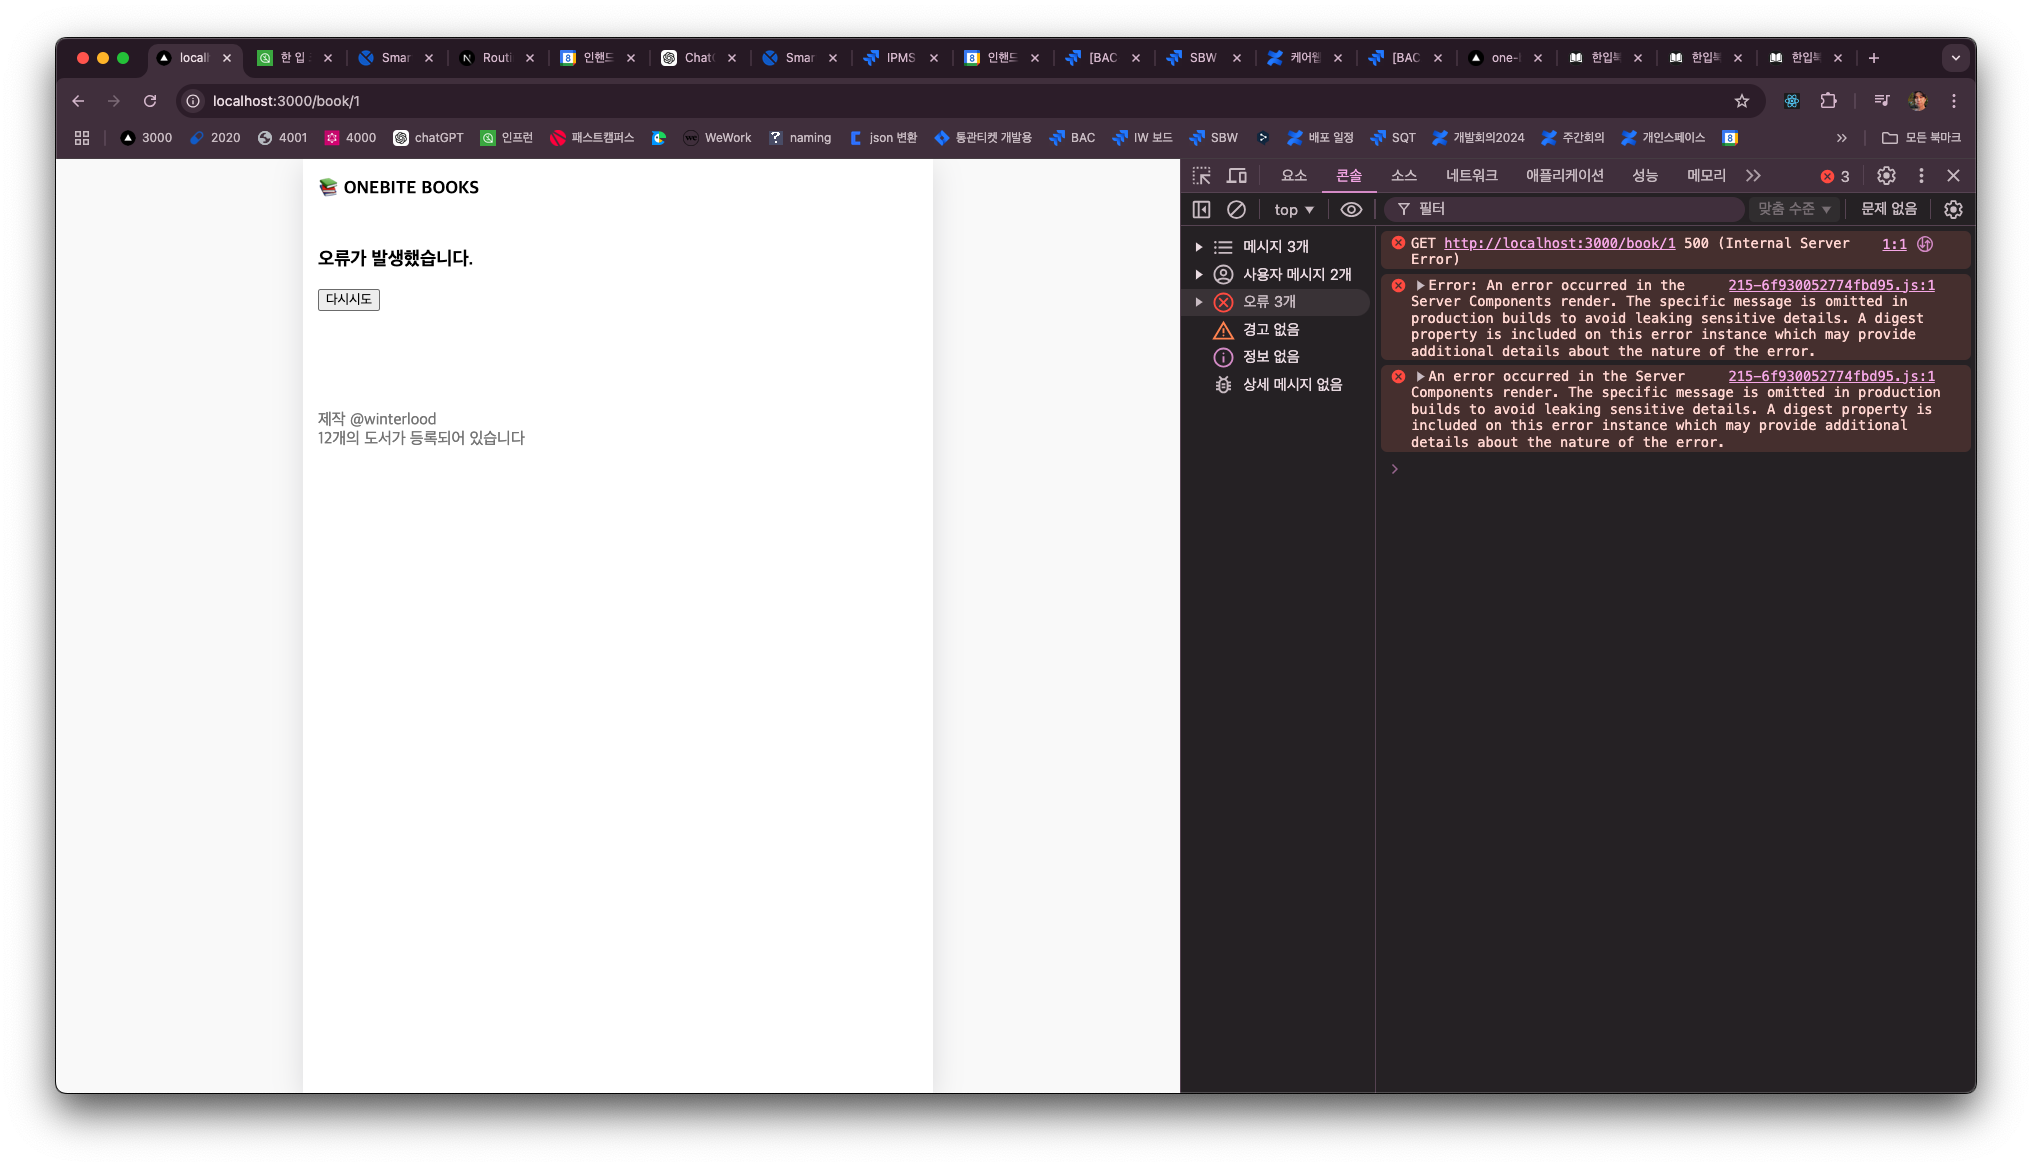Expand the second An error occurred message
This screenshot has width=2032, height=1167.
[x=1420, y=377]
